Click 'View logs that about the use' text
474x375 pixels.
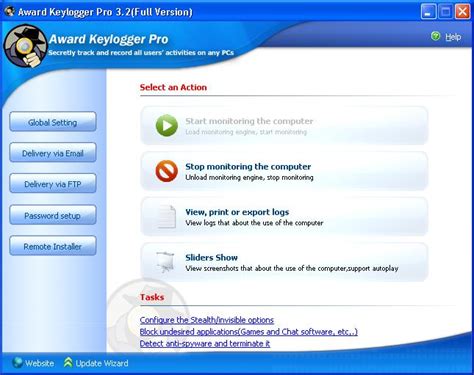254,223
